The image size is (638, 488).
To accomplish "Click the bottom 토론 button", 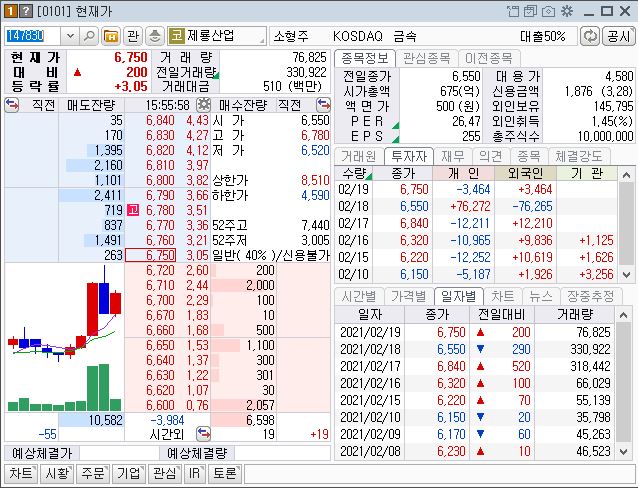I will [225, 473].
